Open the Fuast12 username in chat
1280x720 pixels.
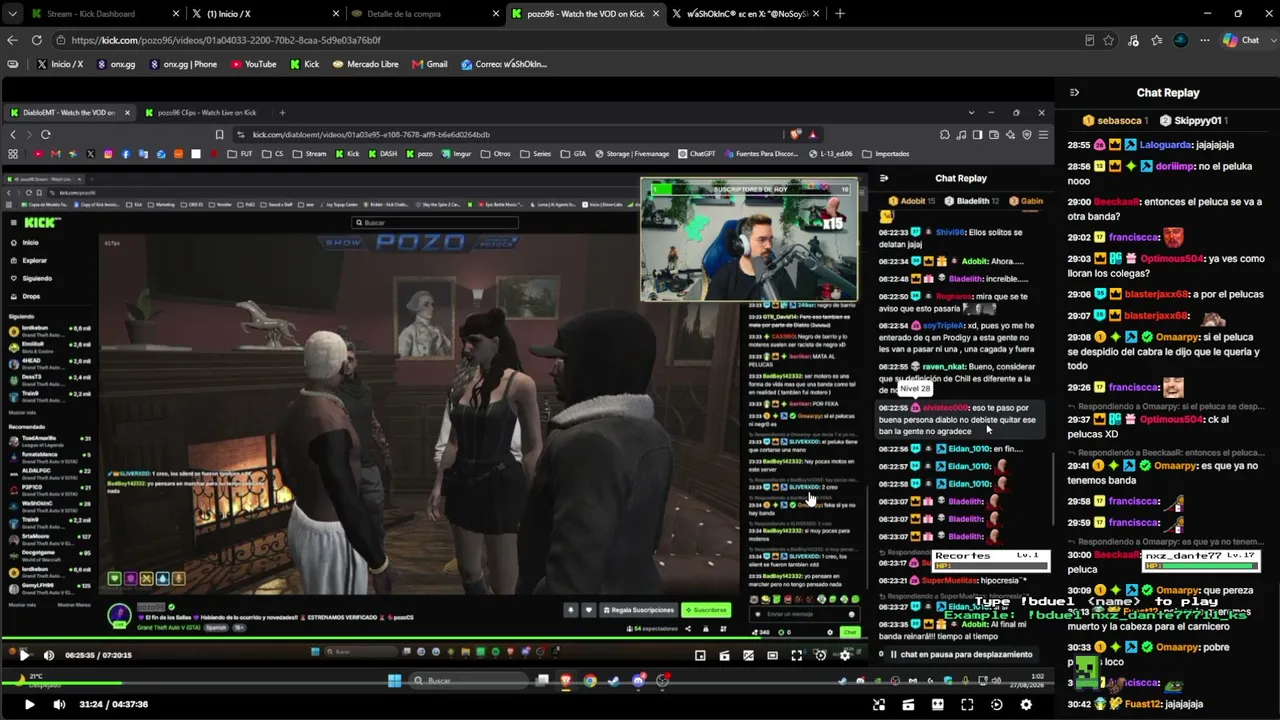[1144, 704]
